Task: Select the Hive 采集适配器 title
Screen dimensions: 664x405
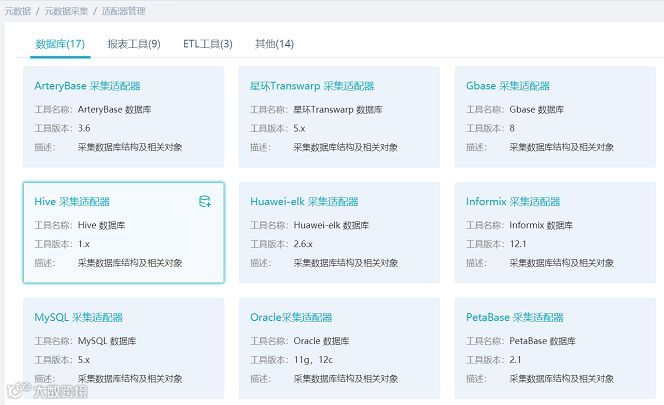Action: (x=72, y=202)
